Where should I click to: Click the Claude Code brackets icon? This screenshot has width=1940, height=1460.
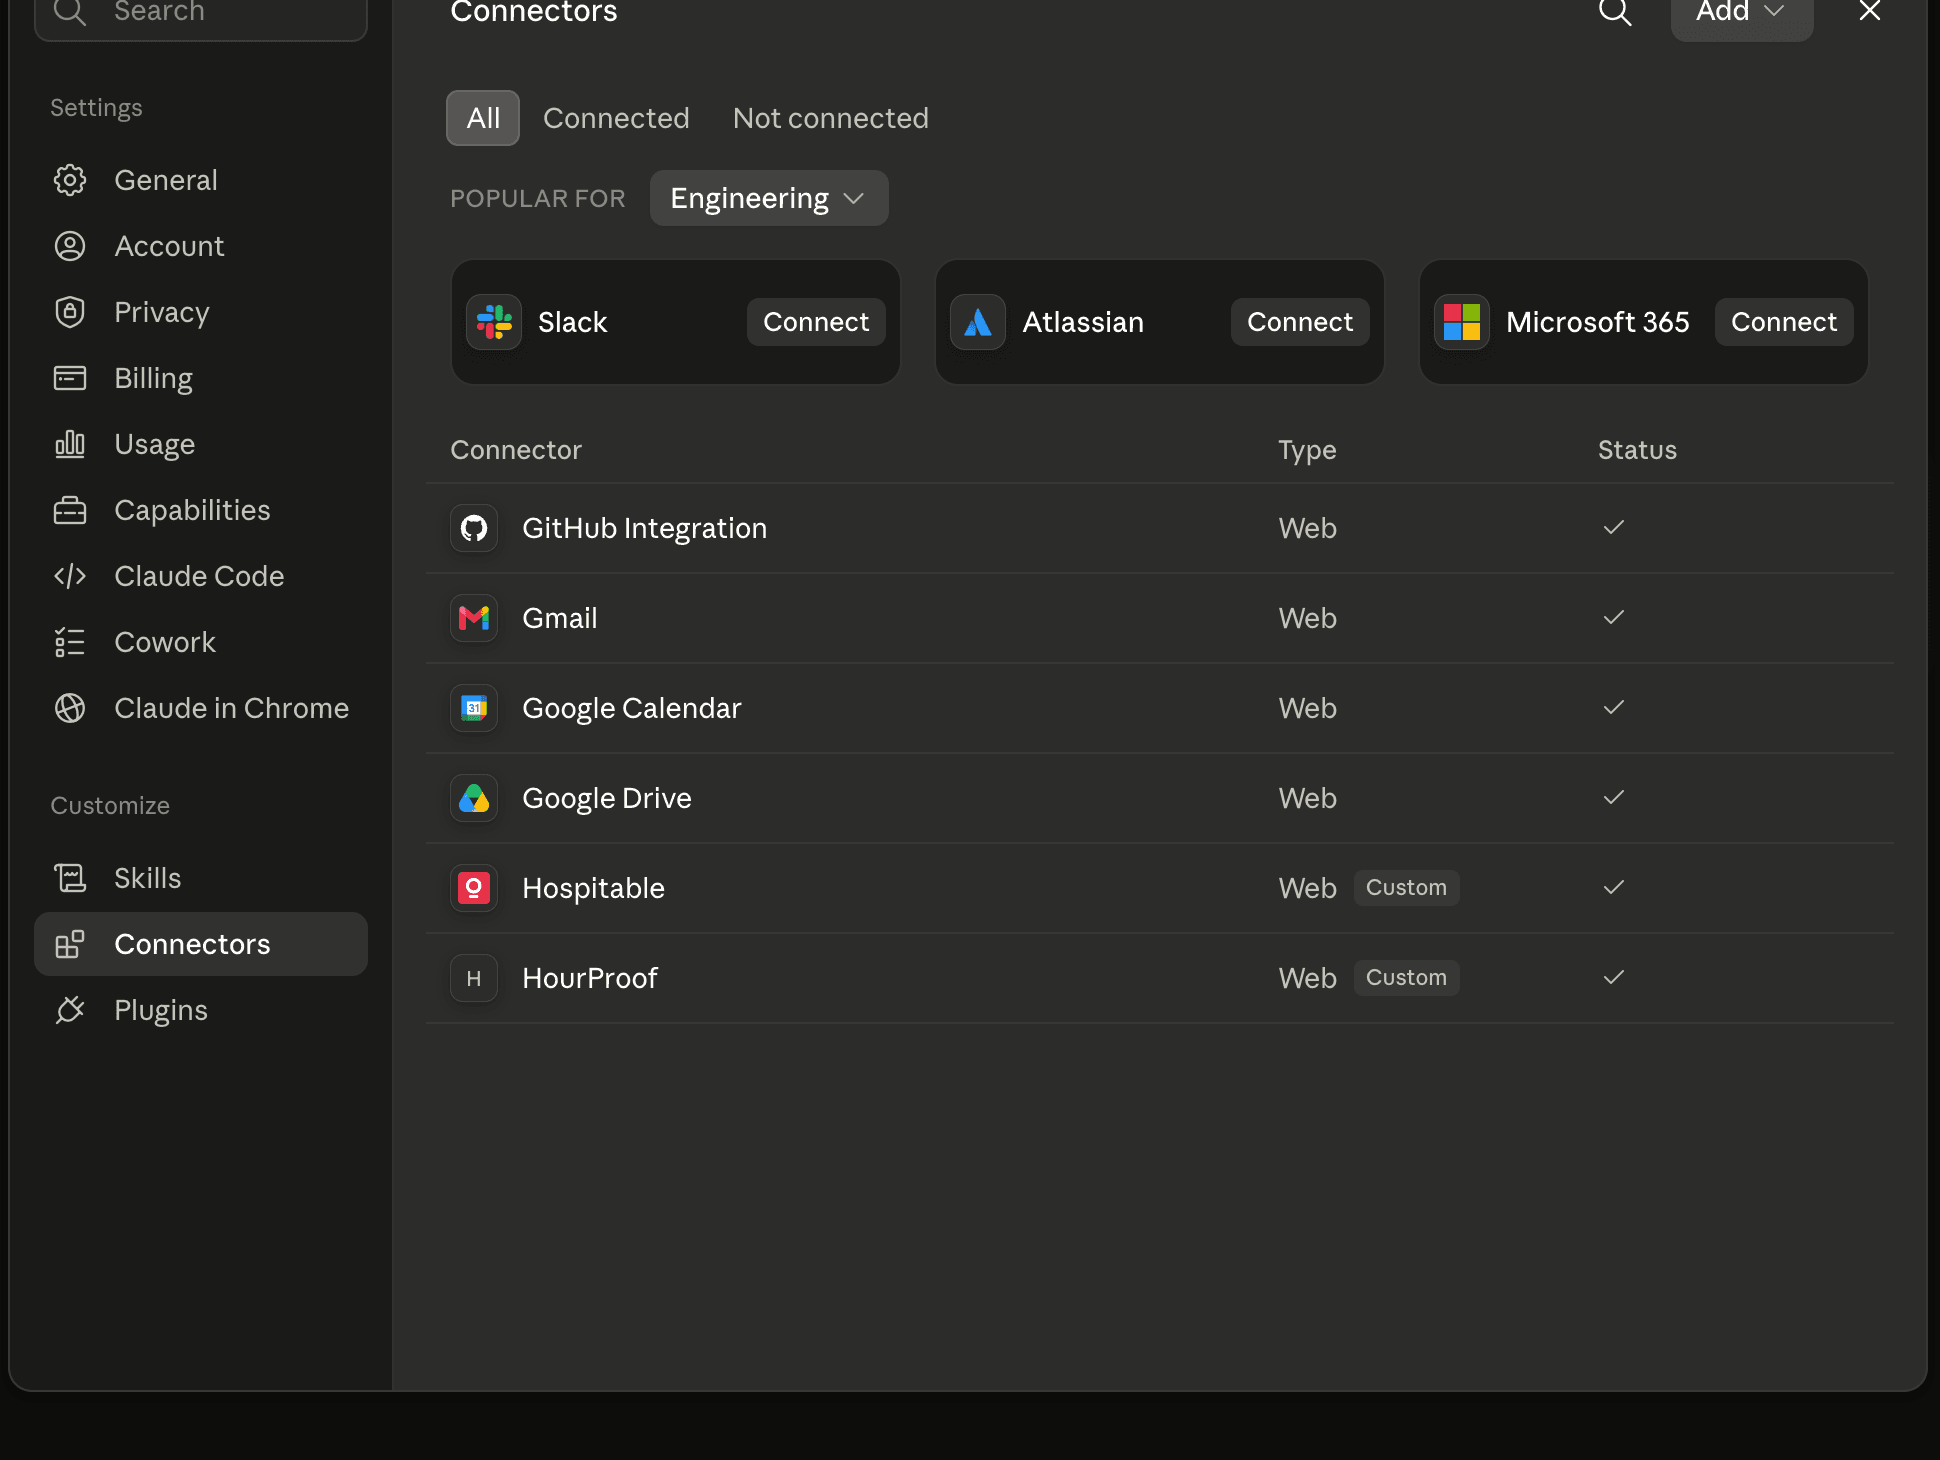[x=70, y=576]
